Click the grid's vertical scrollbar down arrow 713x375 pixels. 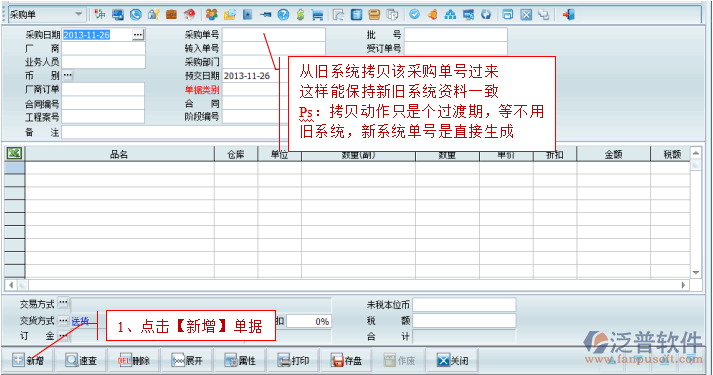point(696,273)
